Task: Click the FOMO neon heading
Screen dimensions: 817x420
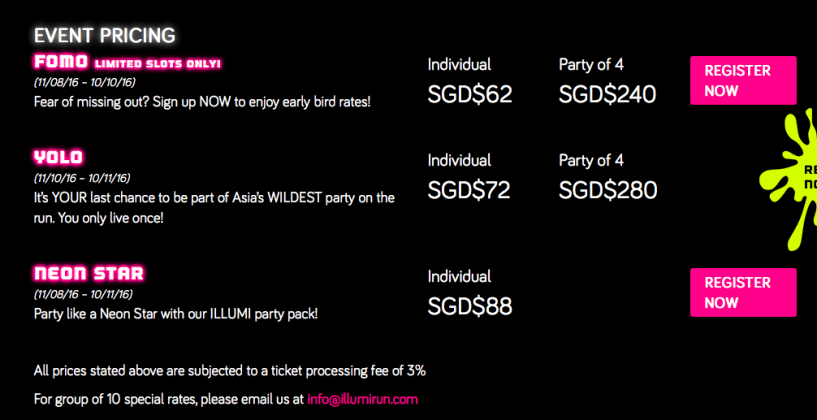Action: tap(61, 63)
